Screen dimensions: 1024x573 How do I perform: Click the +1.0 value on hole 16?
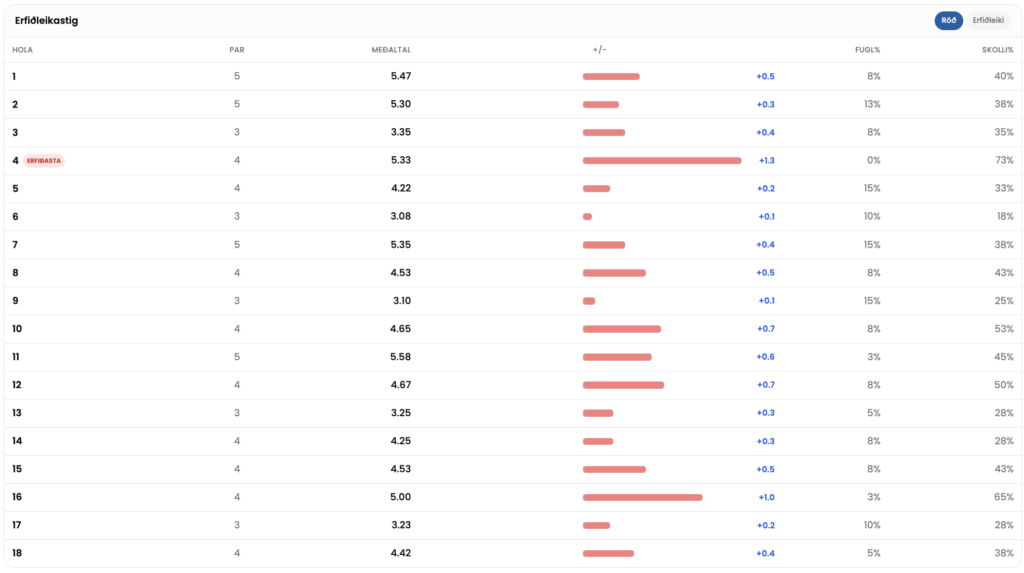coord(767,497)
